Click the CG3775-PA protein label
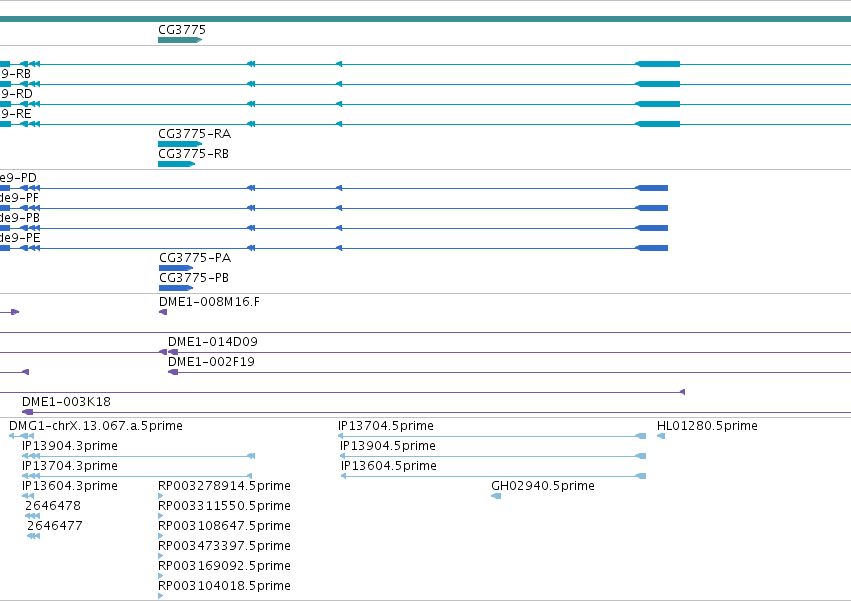The image size is (851, 601). pos(195,257)
